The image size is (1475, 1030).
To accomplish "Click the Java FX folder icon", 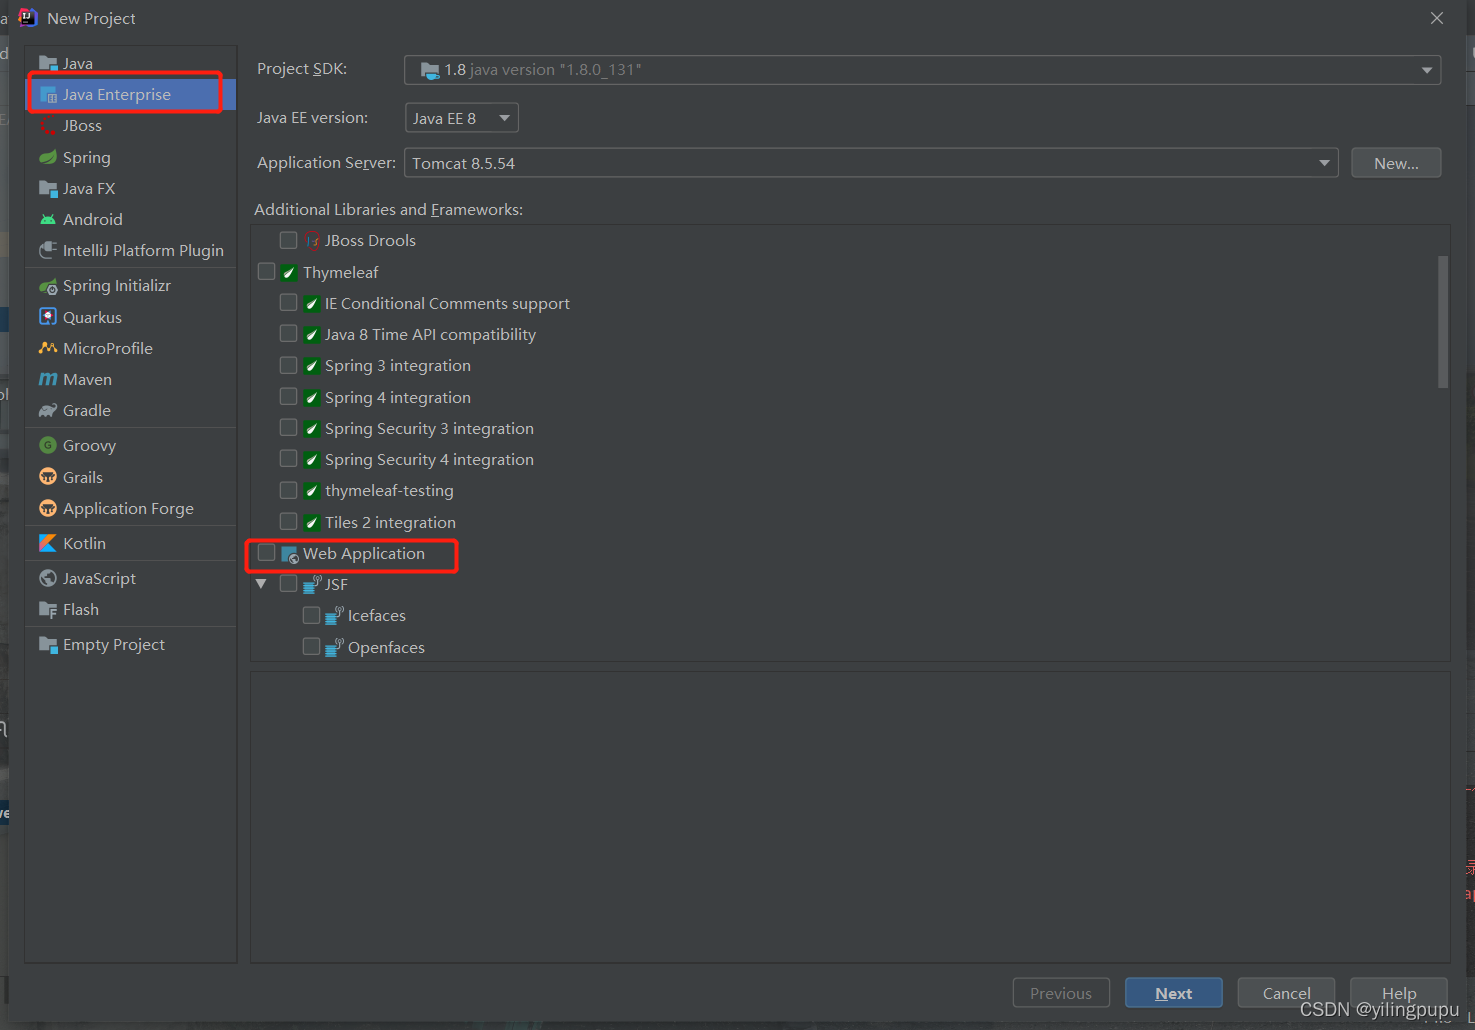I will coord(48,188).
